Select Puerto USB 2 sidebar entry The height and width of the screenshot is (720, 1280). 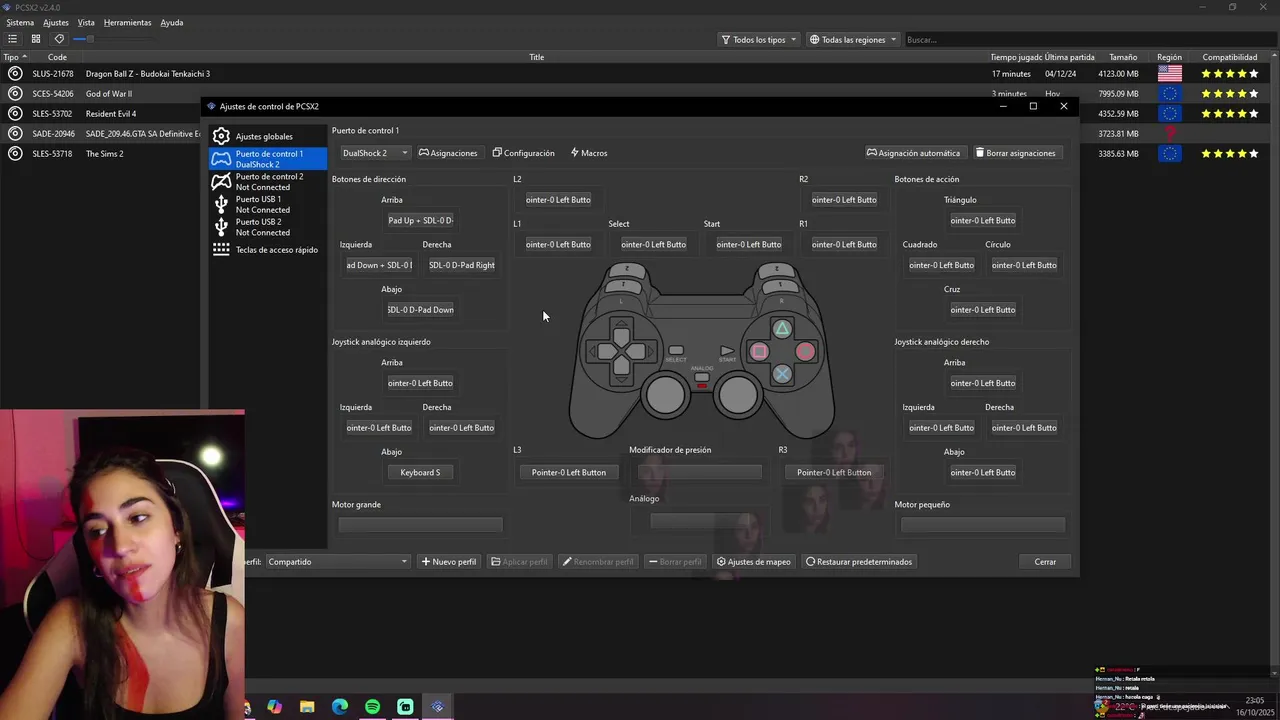pyautogui.click(x=267, y=227)
